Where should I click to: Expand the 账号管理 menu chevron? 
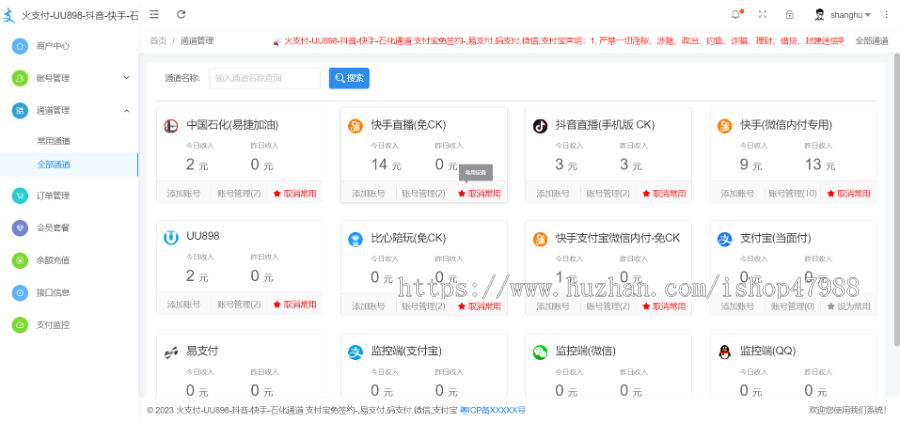(127, 77)
